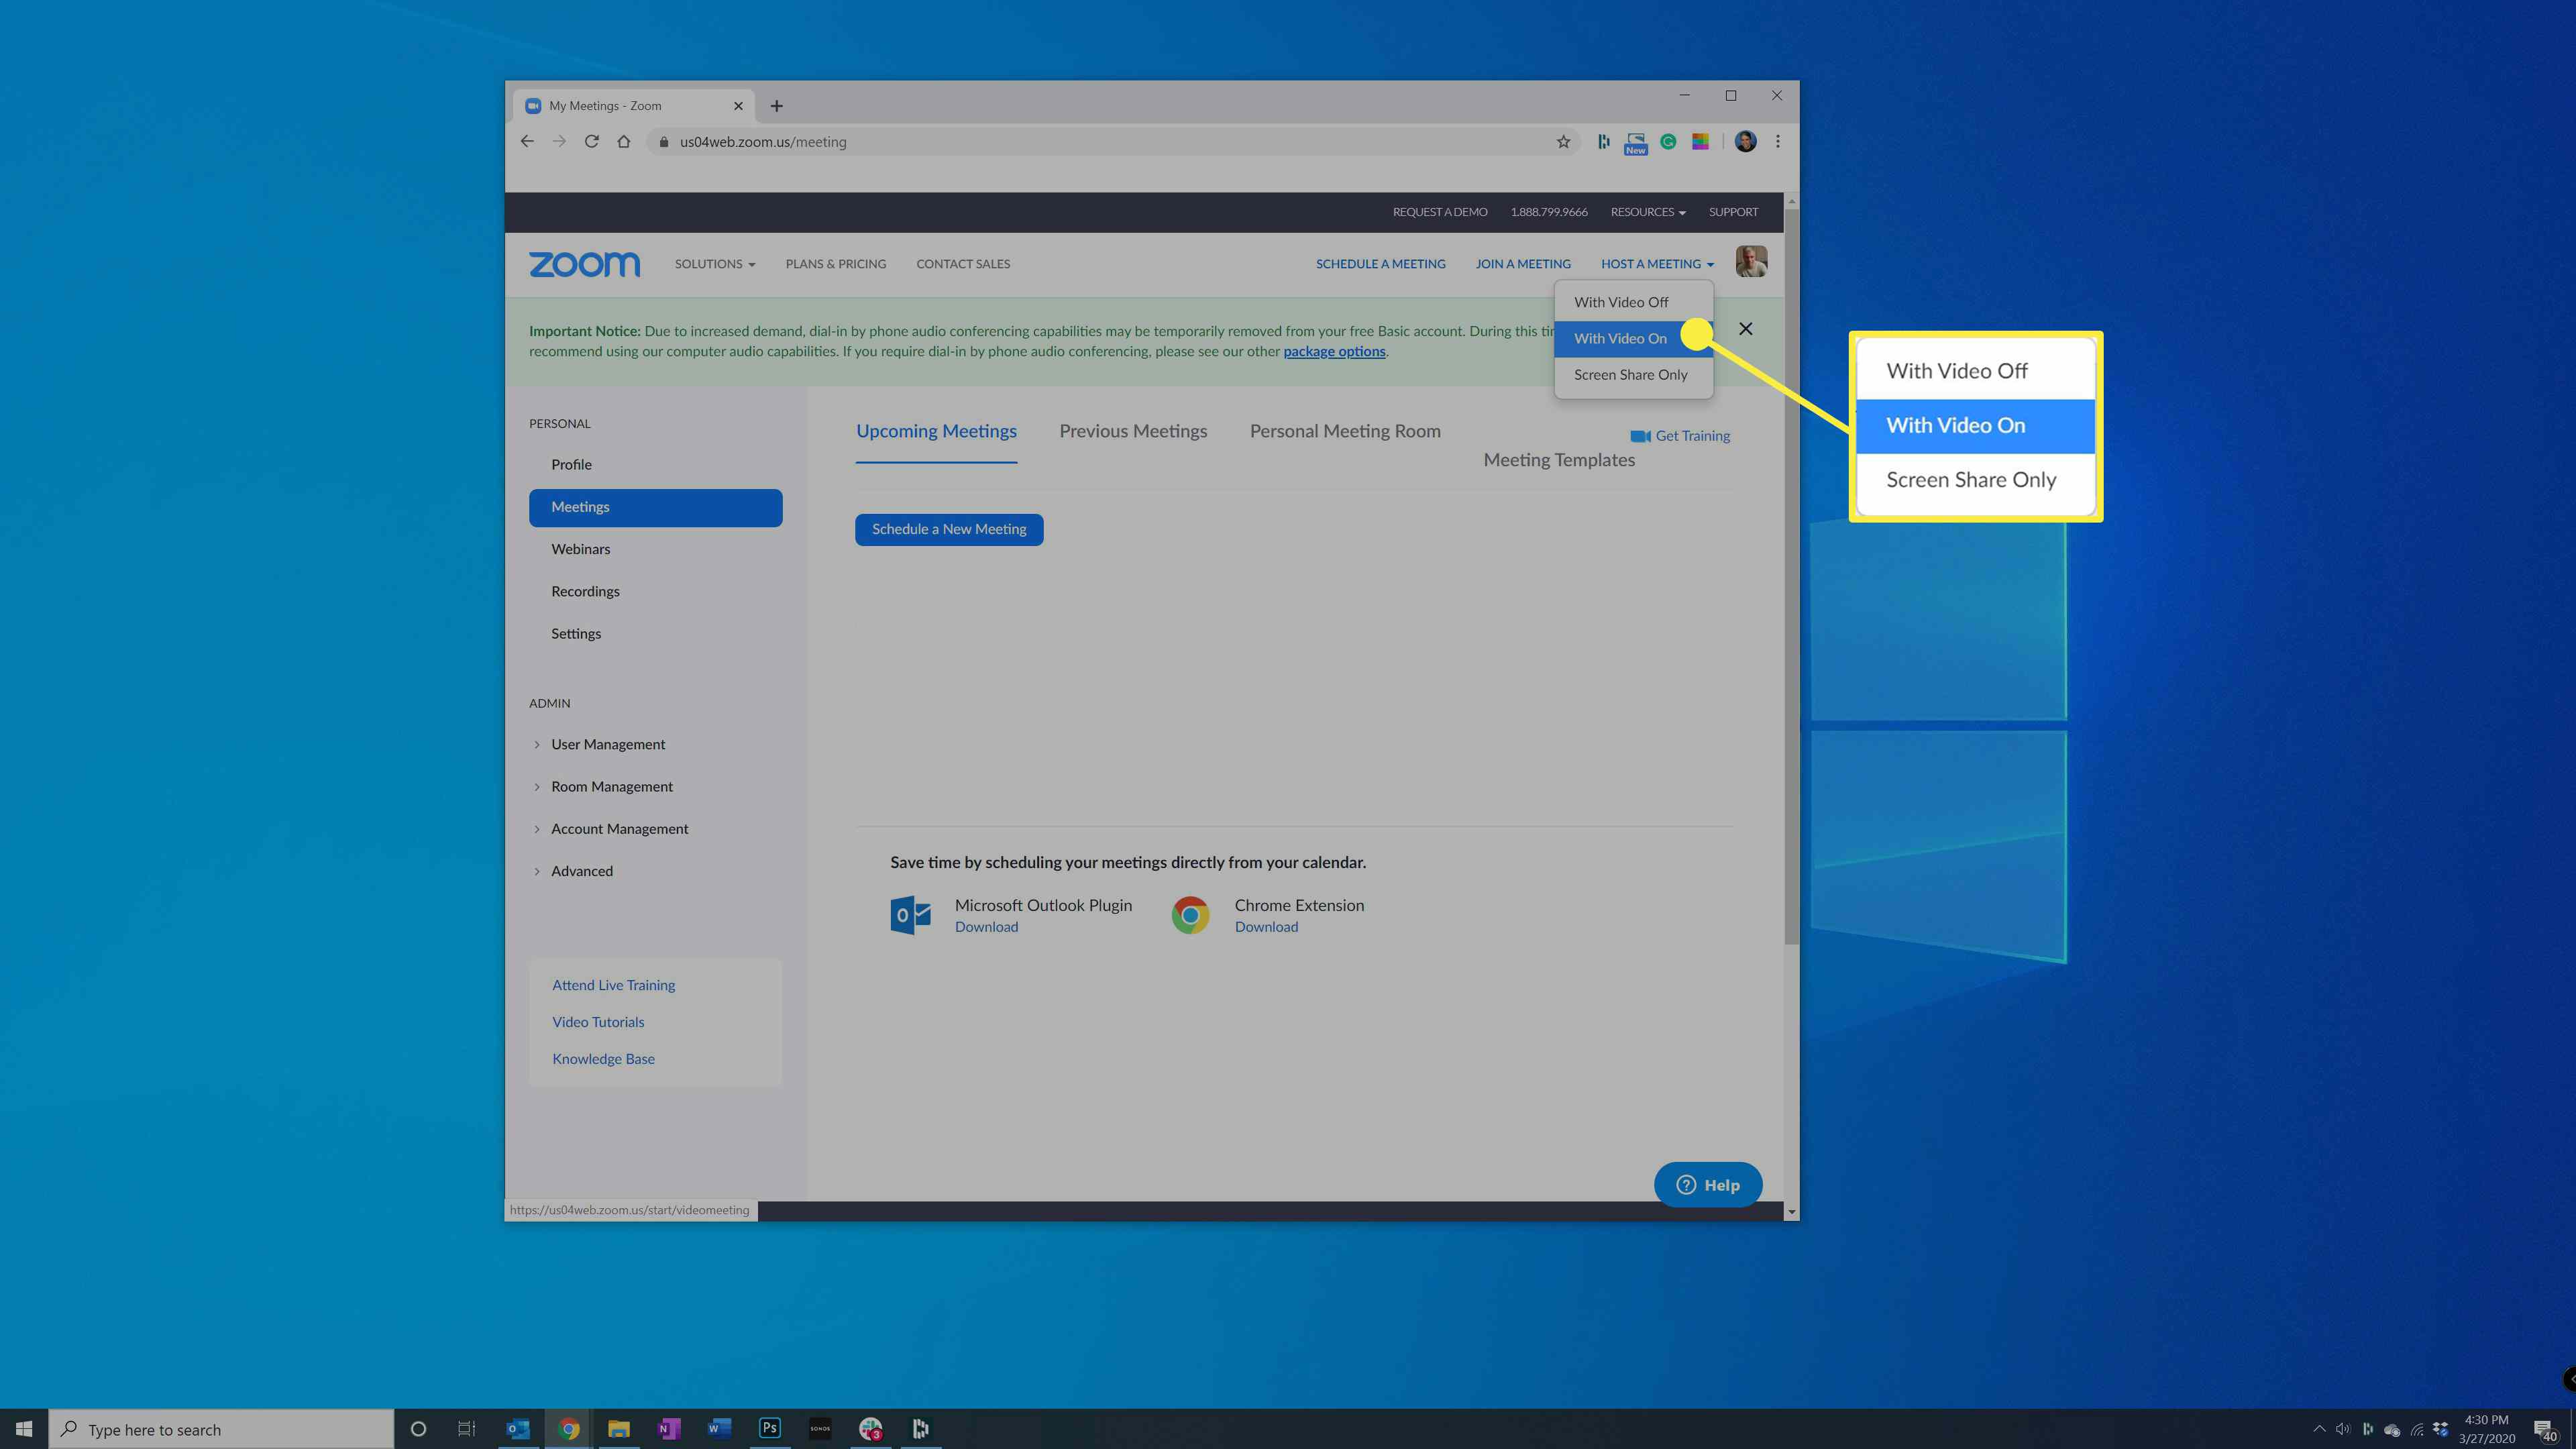
Task: Switch to the Previous Meetings tab
Action: tap(1133, 431)
